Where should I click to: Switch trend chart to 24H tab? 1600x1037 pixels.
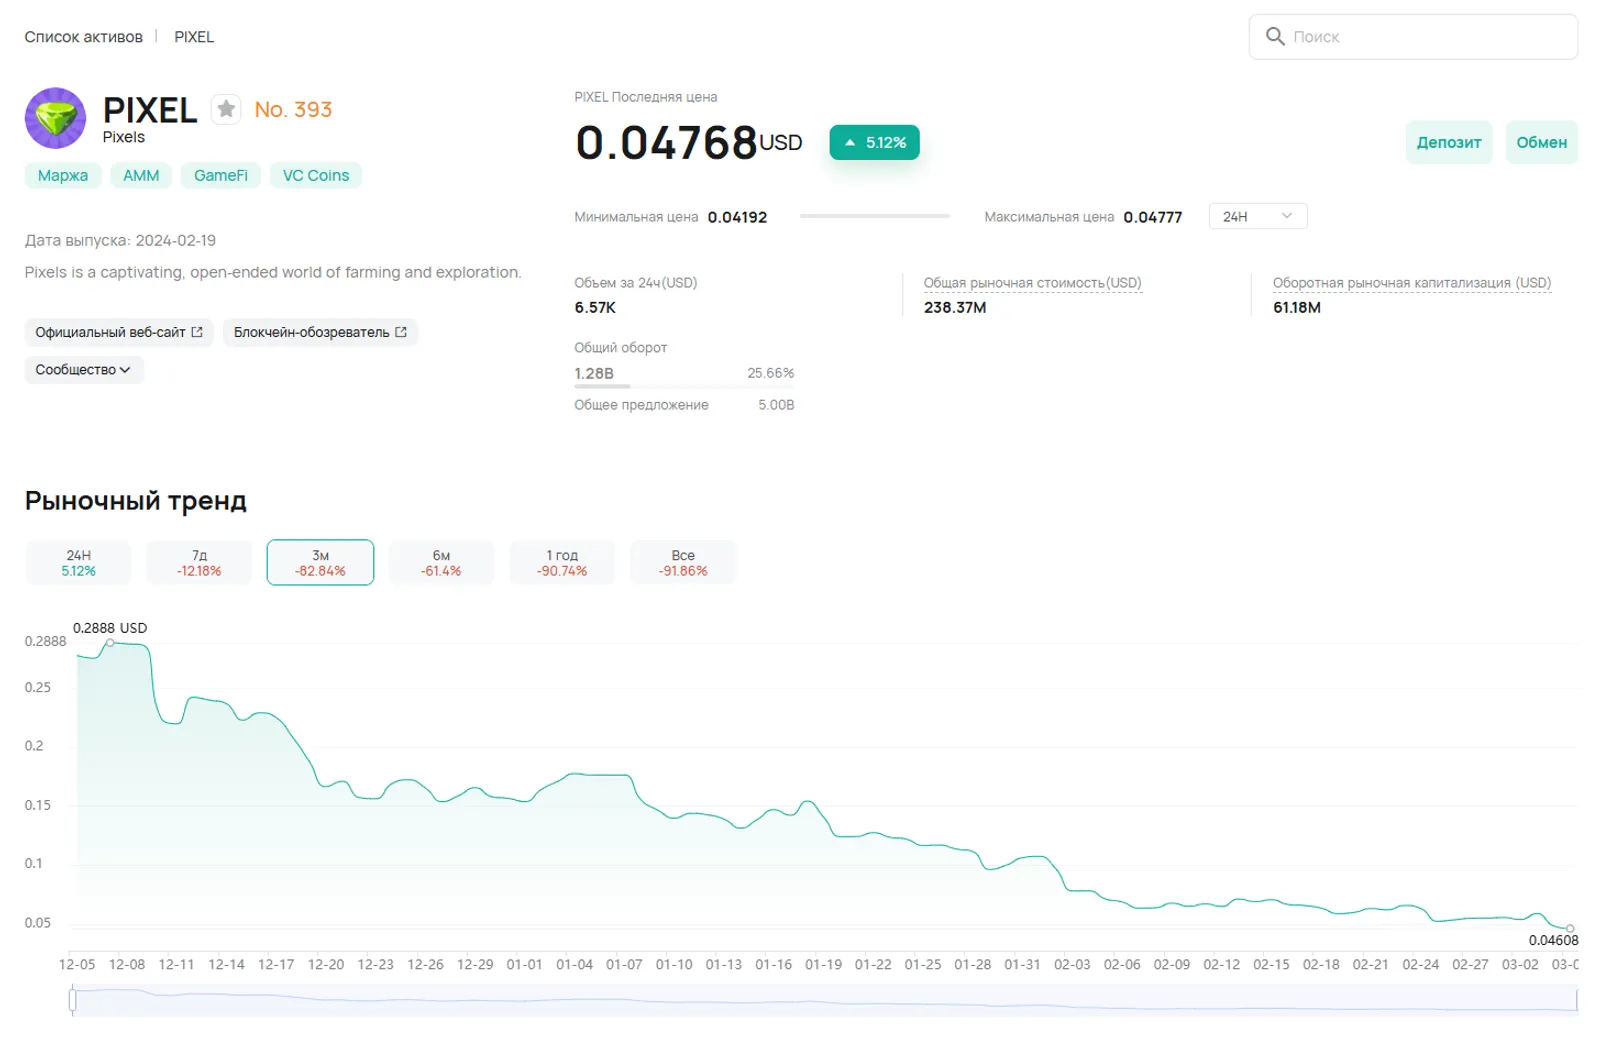(79, 562)
